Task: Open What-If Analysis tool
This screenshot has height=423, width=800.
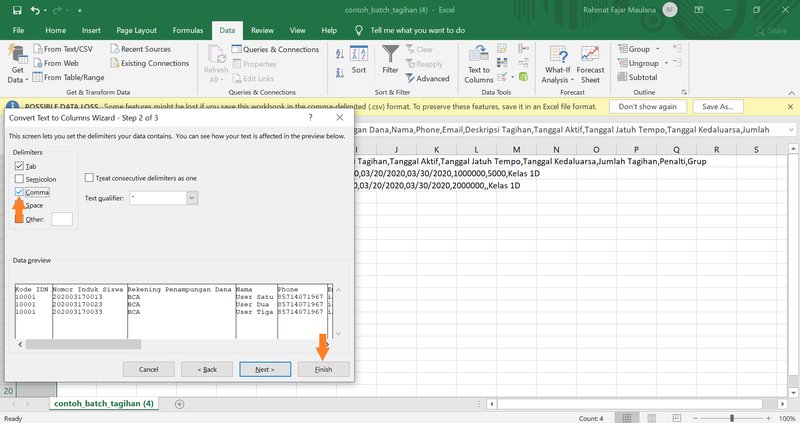Action: pyautogui.click(x=558, y=64)
